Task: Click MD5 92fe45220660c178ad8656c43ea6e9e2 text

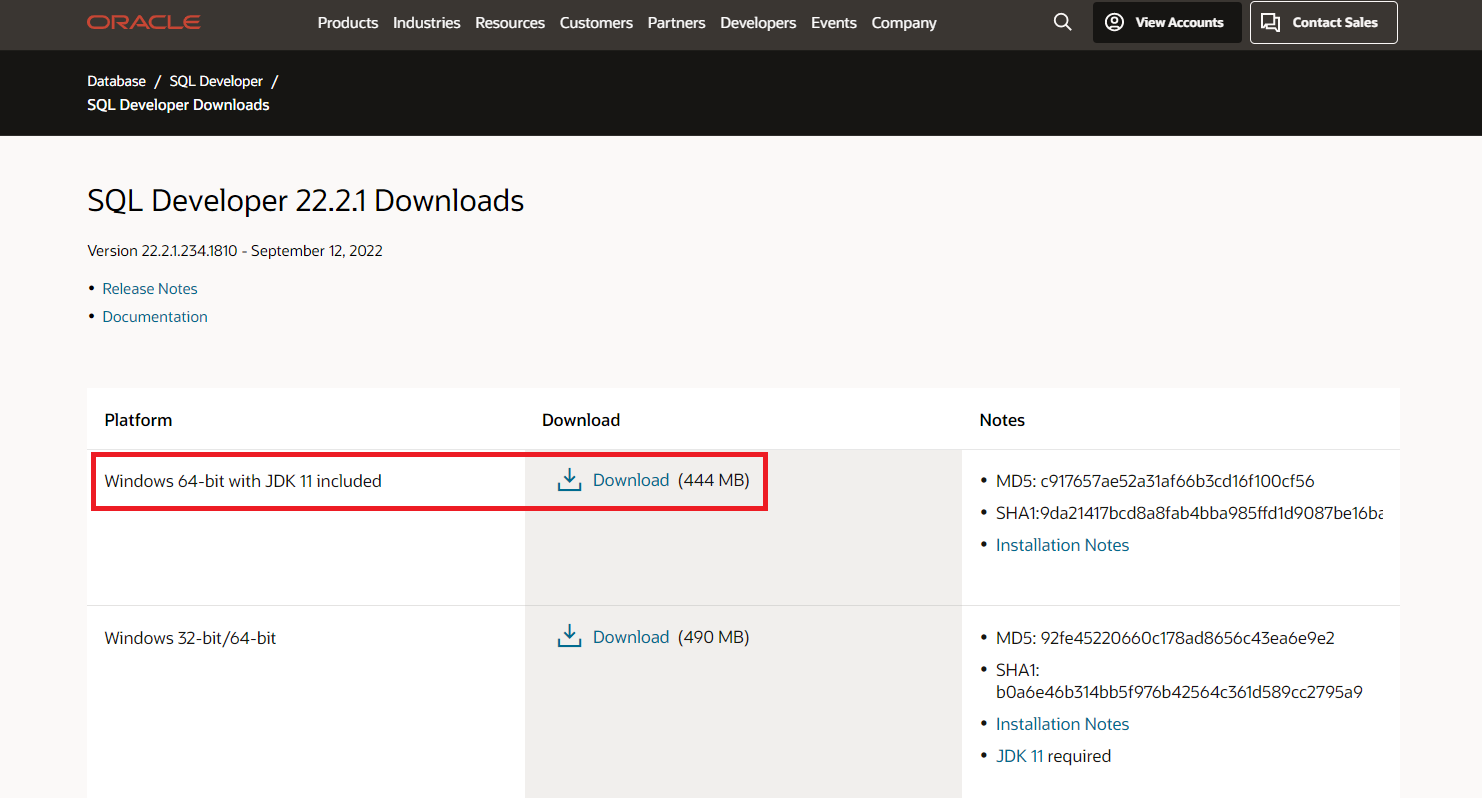Action: tap(1165, 638)
